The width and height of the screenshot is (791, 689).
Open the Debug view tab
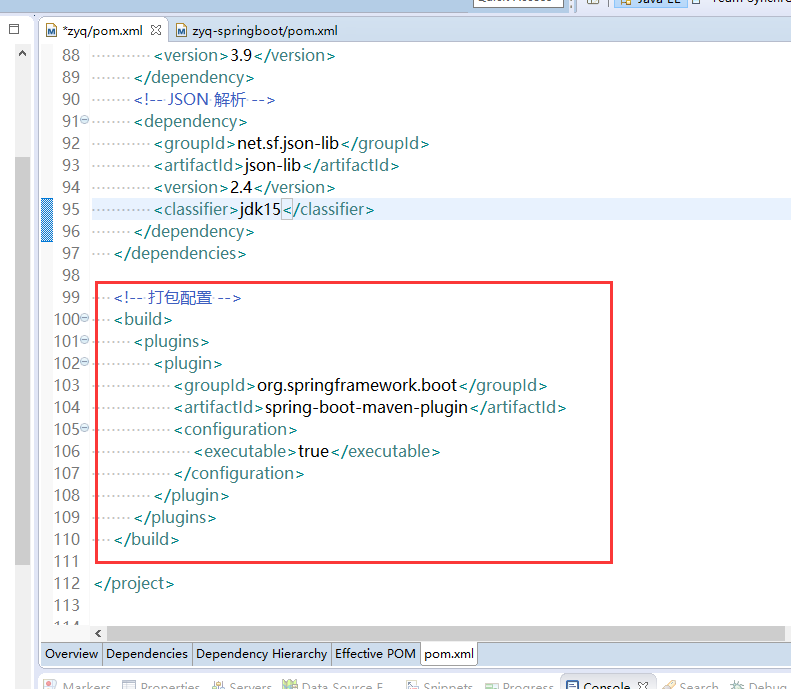click(x=759, y=685)
